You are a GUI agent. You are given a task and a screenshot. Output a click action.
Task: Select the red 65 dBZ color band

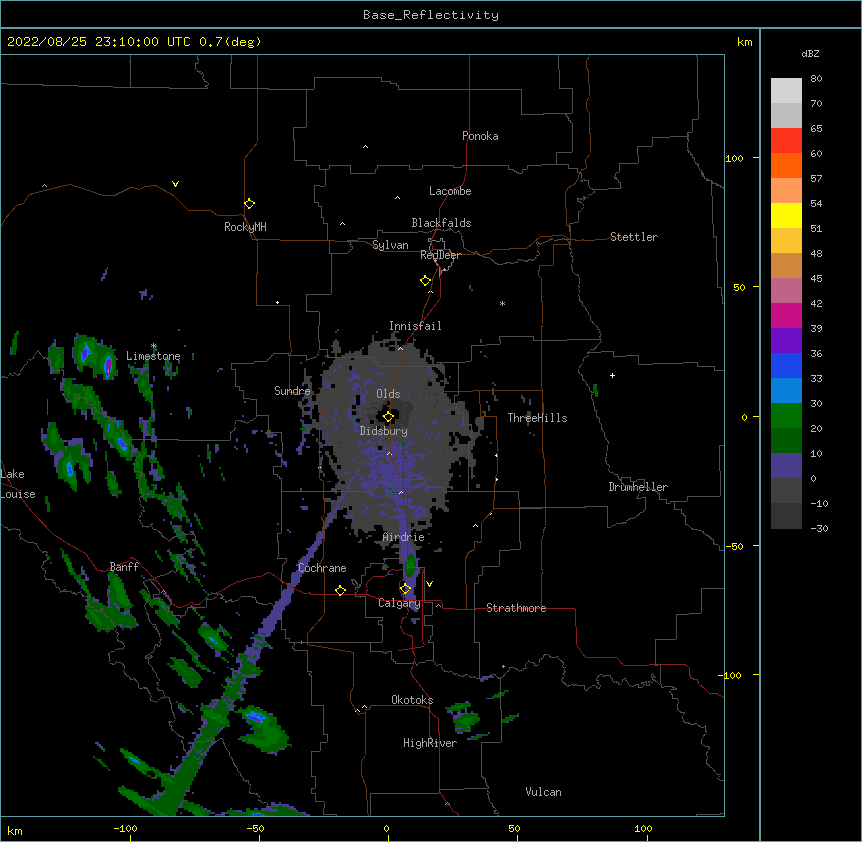(x=786, y=141)
